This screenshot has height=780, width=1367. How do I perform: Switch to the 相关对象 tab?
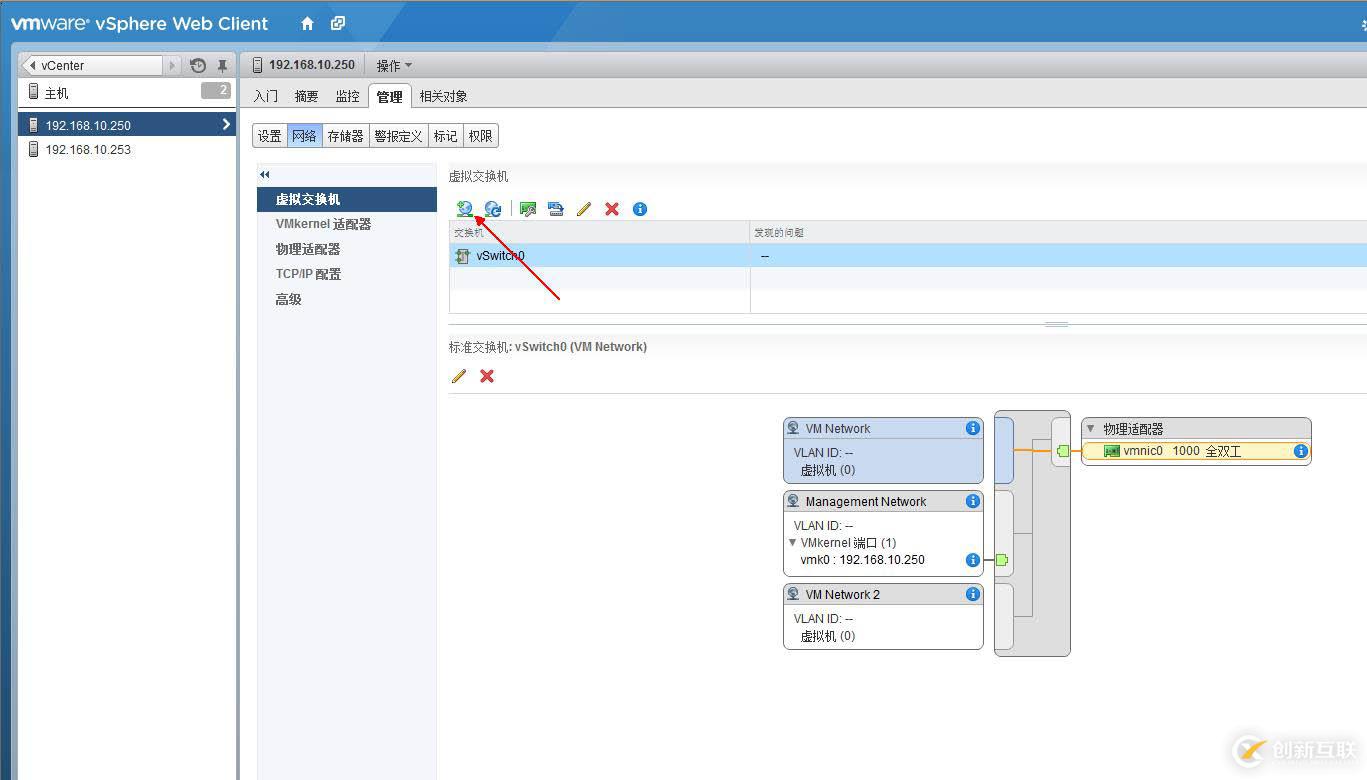coord(444,96)
